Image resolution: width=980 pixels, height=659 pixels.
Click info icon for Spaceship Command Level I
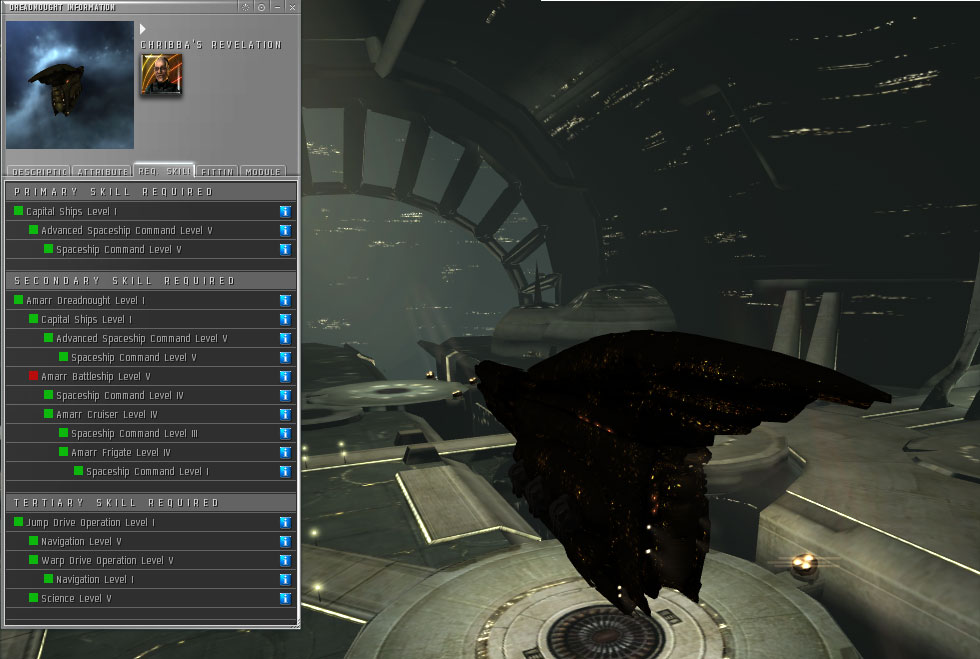[285, 471]
